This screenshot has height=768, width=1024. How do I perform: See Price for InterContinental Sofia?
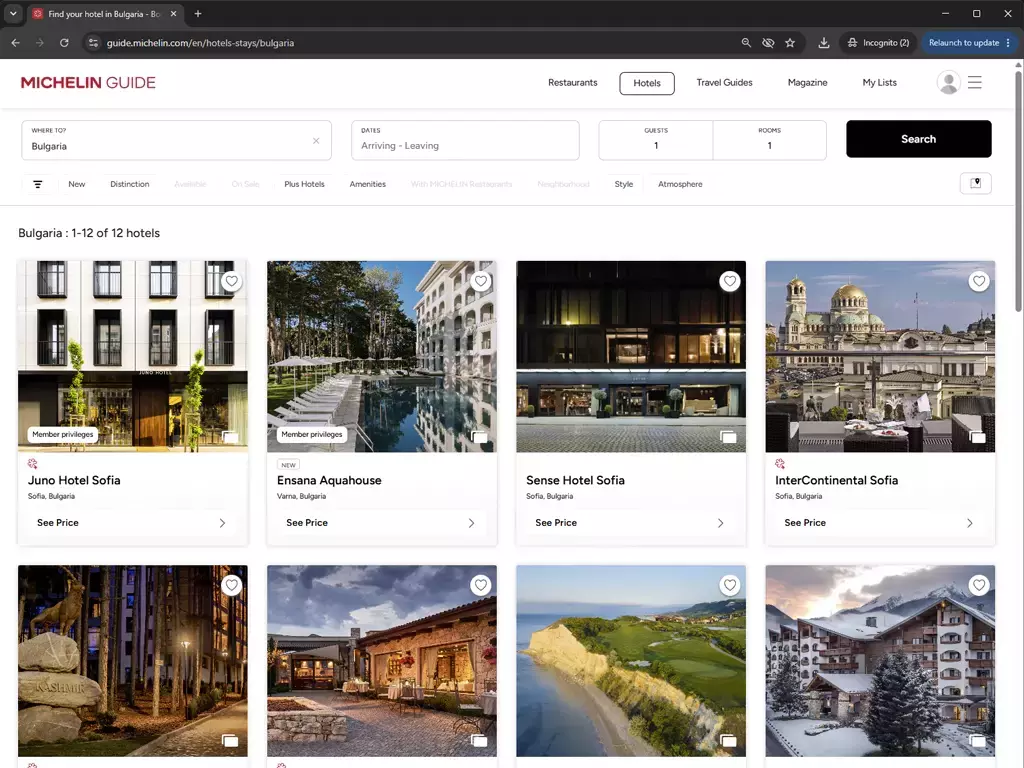(x=880, y=523)
